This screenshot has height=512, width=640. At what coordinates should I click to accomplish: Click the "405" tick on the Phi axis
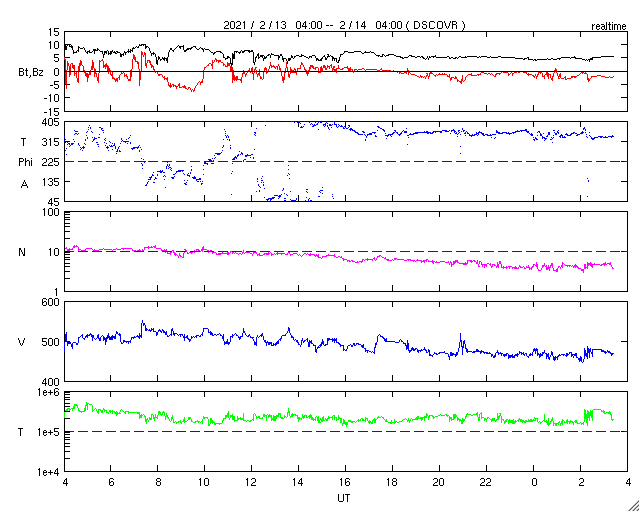point(52,122)
